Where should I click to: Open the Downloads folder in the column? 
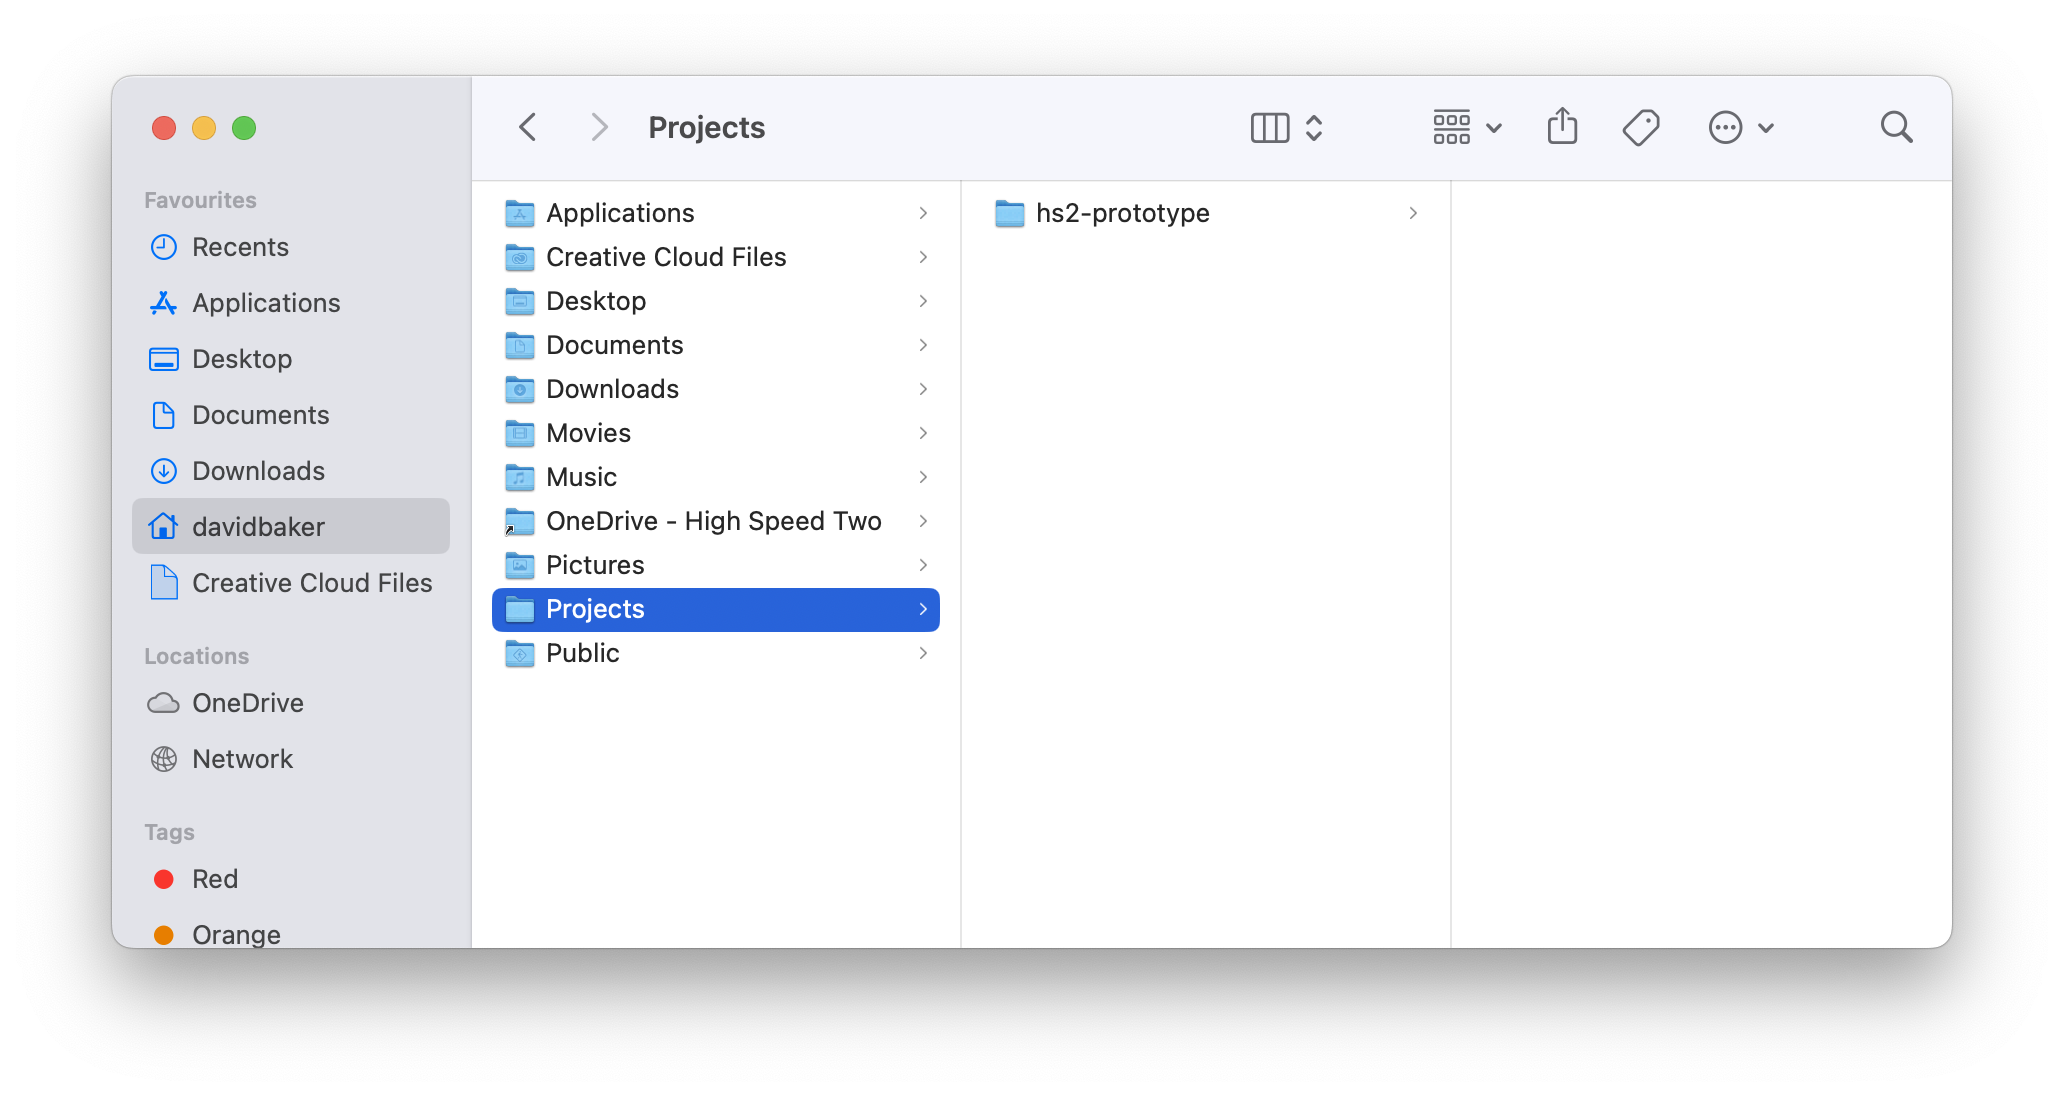tap(613, 389)
